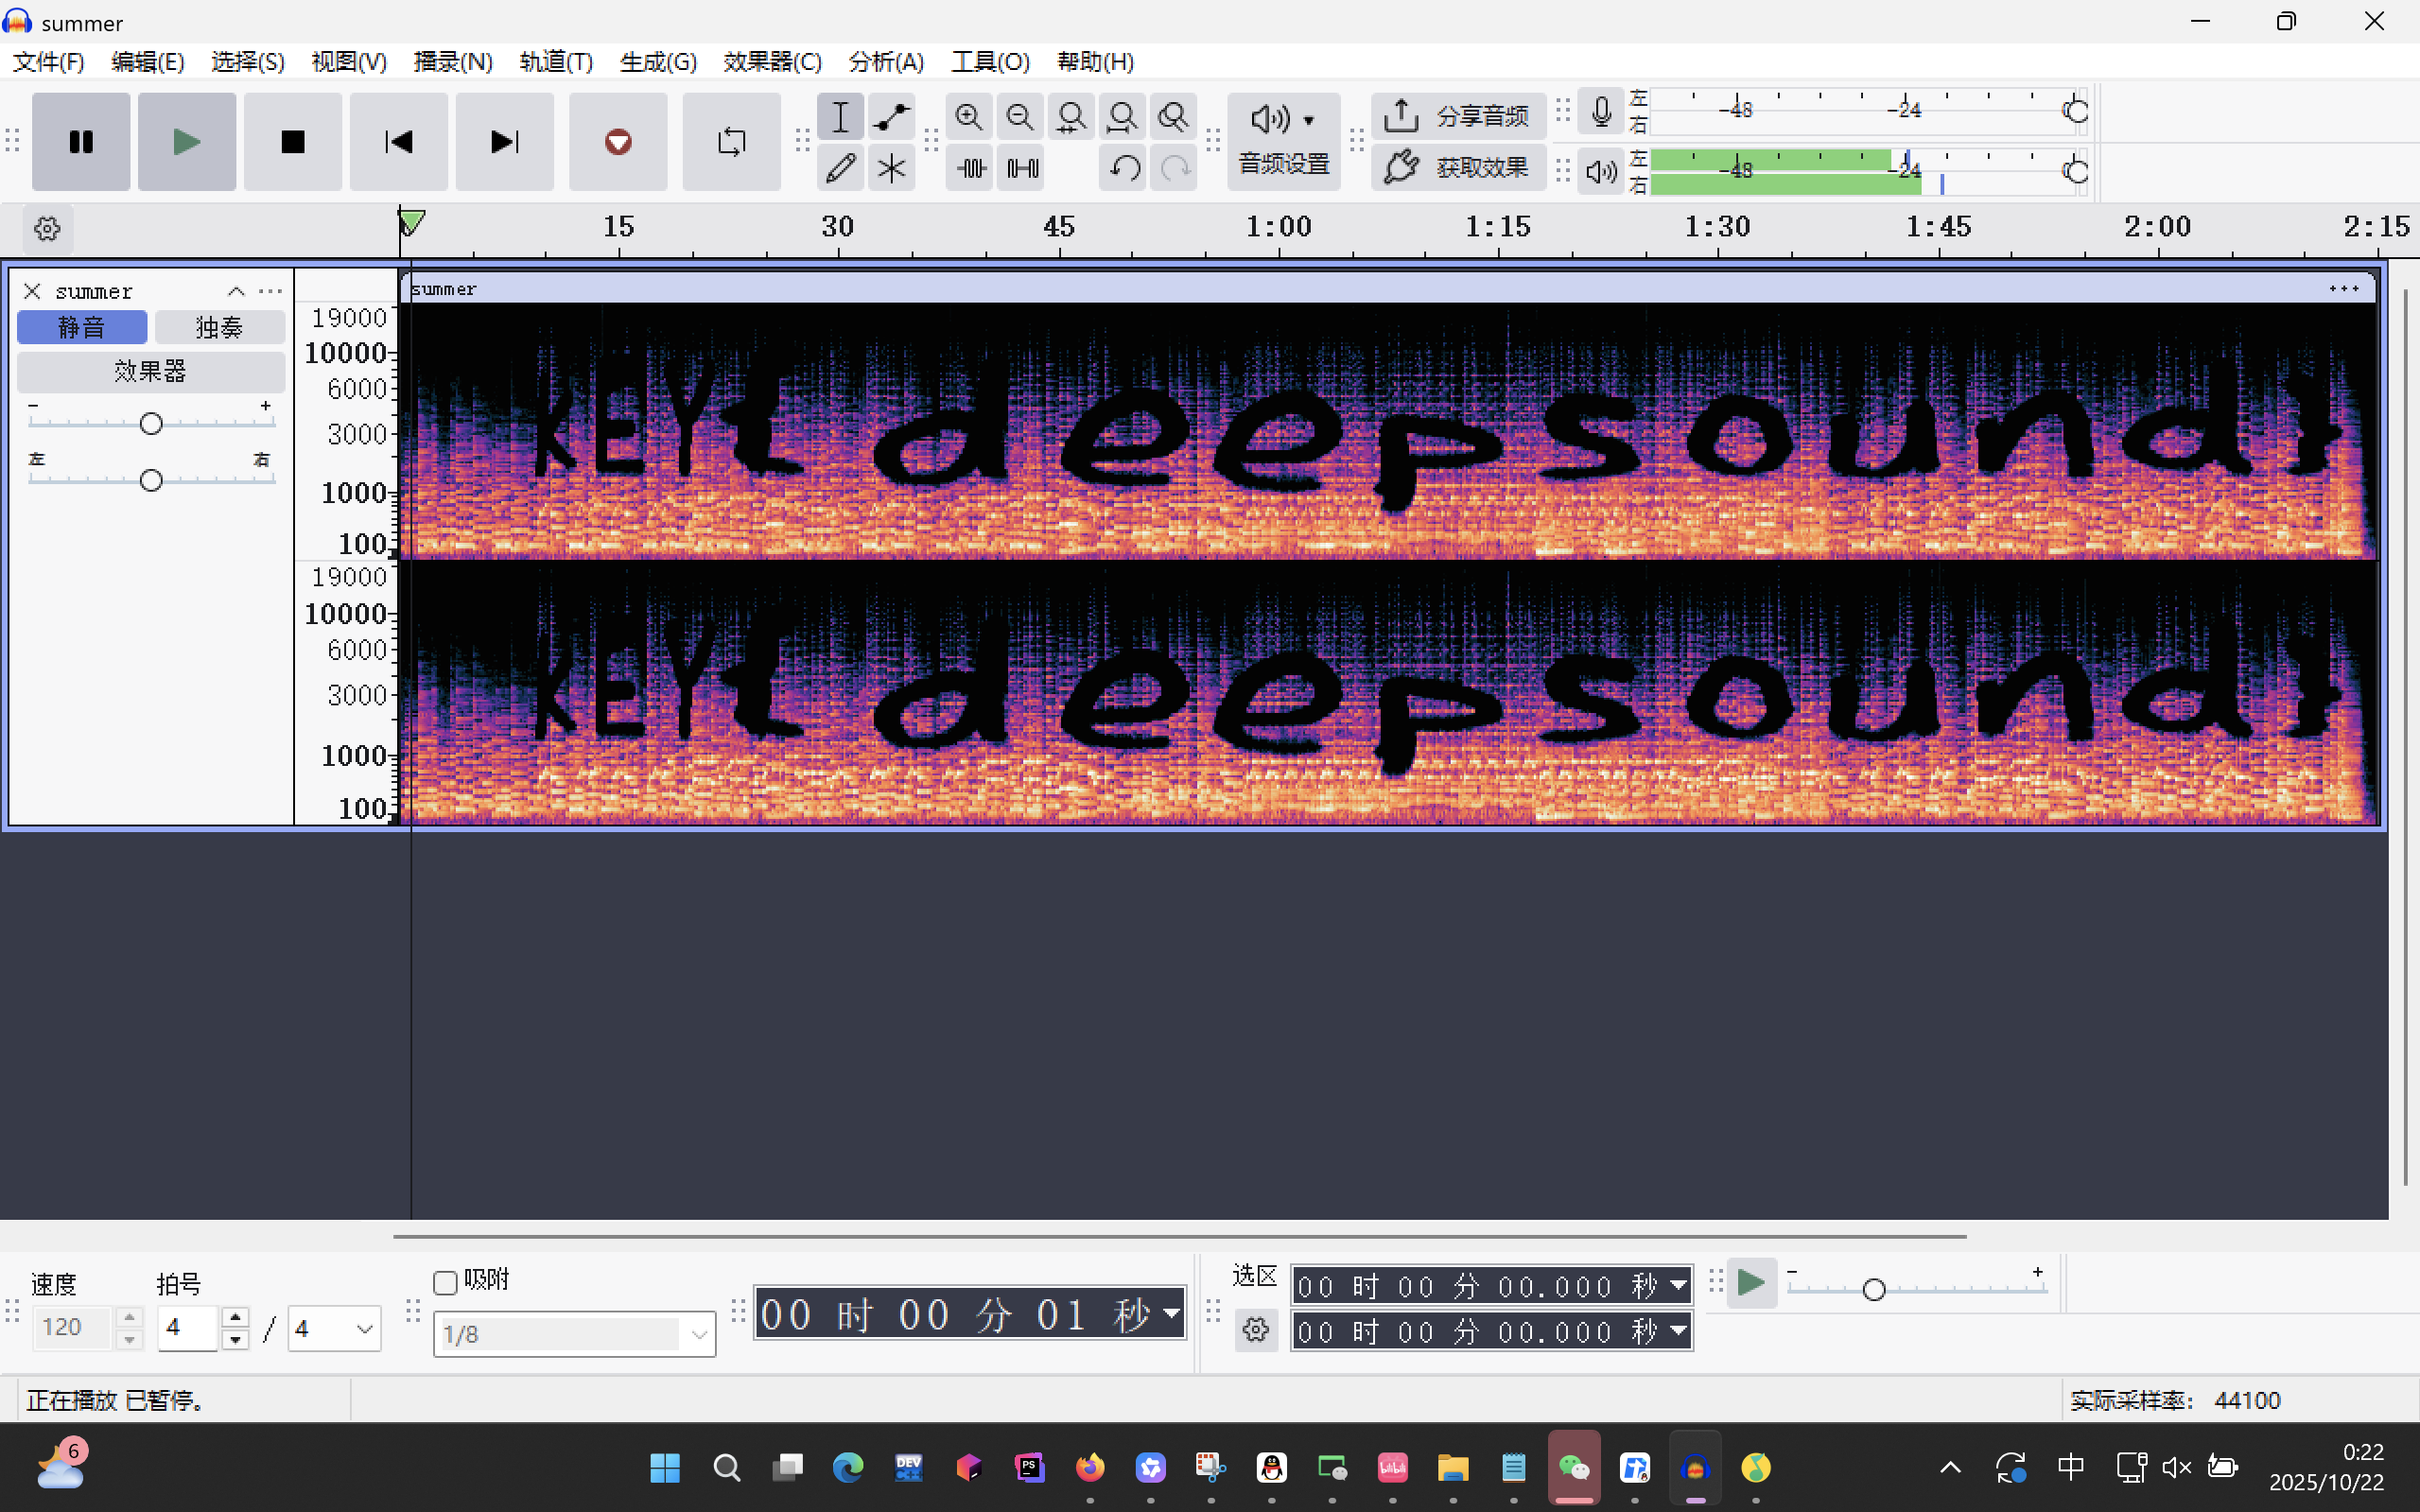
Task: Collapse the summer track with chevron
Action: [x=236, y=291]
